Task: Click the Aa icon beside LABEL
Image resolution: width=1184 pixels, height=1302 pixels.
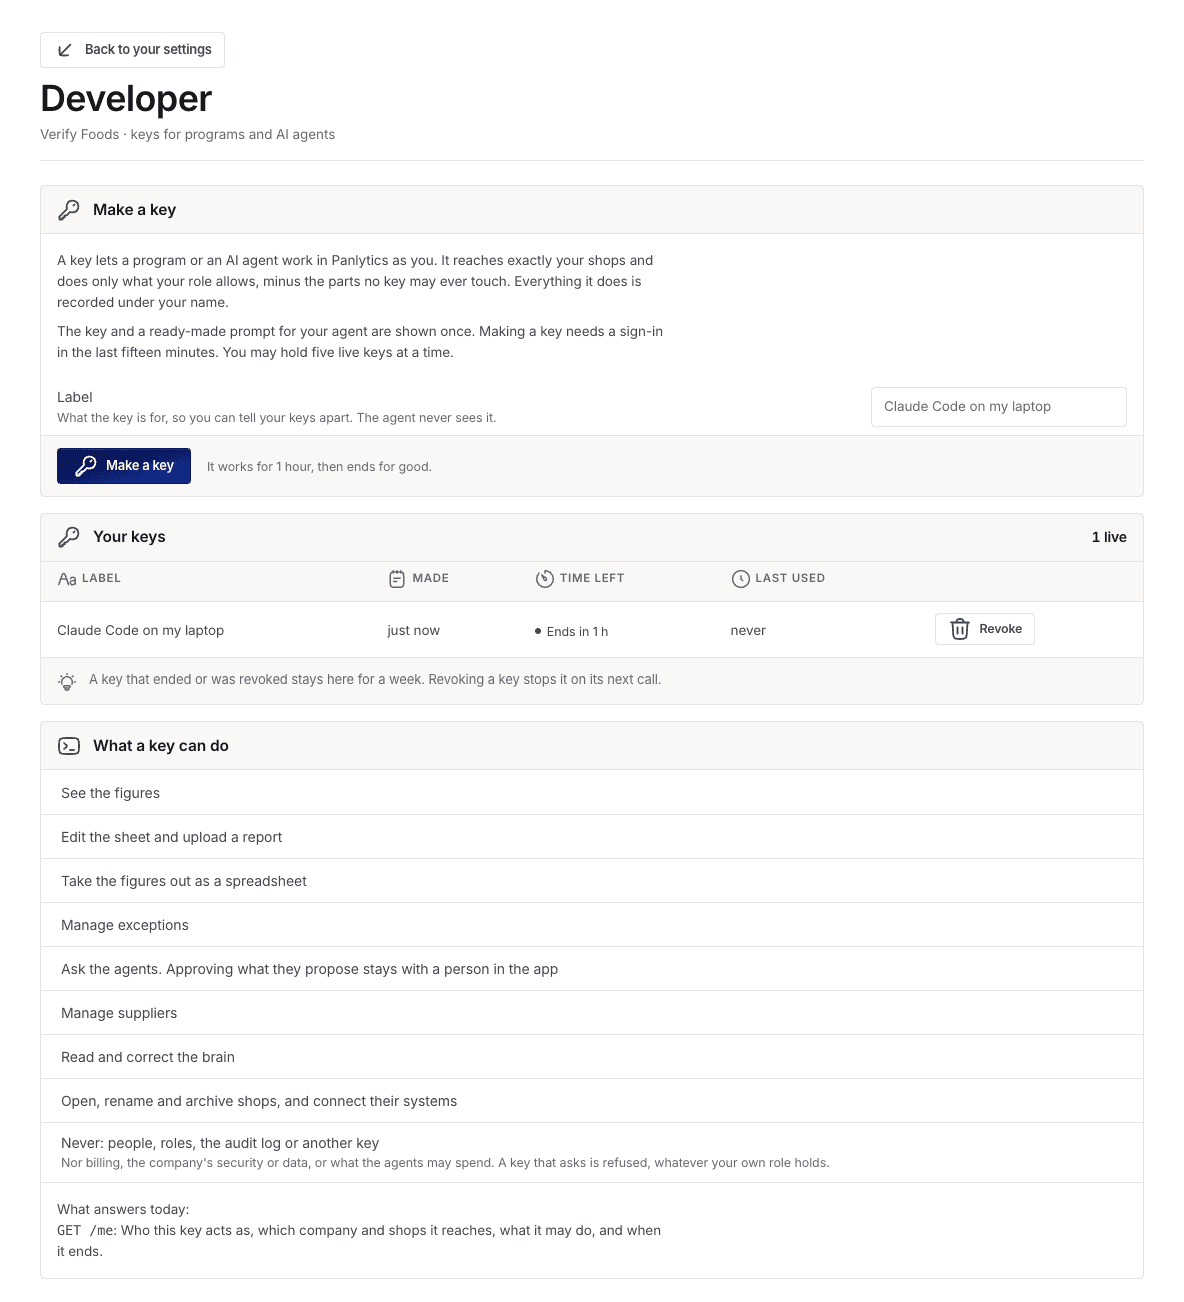Action: pyautogui.click(x=67, y=579)
